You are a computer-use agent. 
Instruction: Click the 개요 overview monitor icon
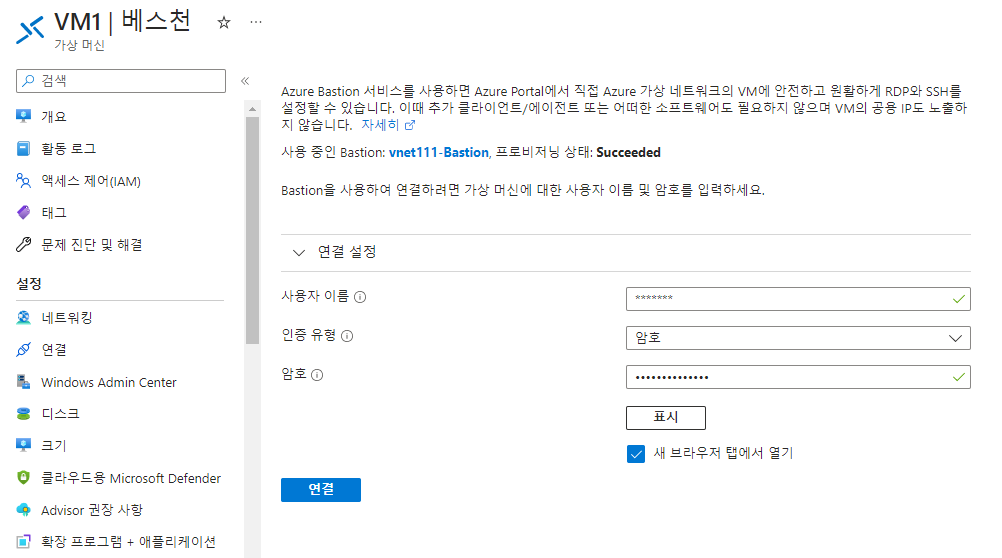pos(24,116)
